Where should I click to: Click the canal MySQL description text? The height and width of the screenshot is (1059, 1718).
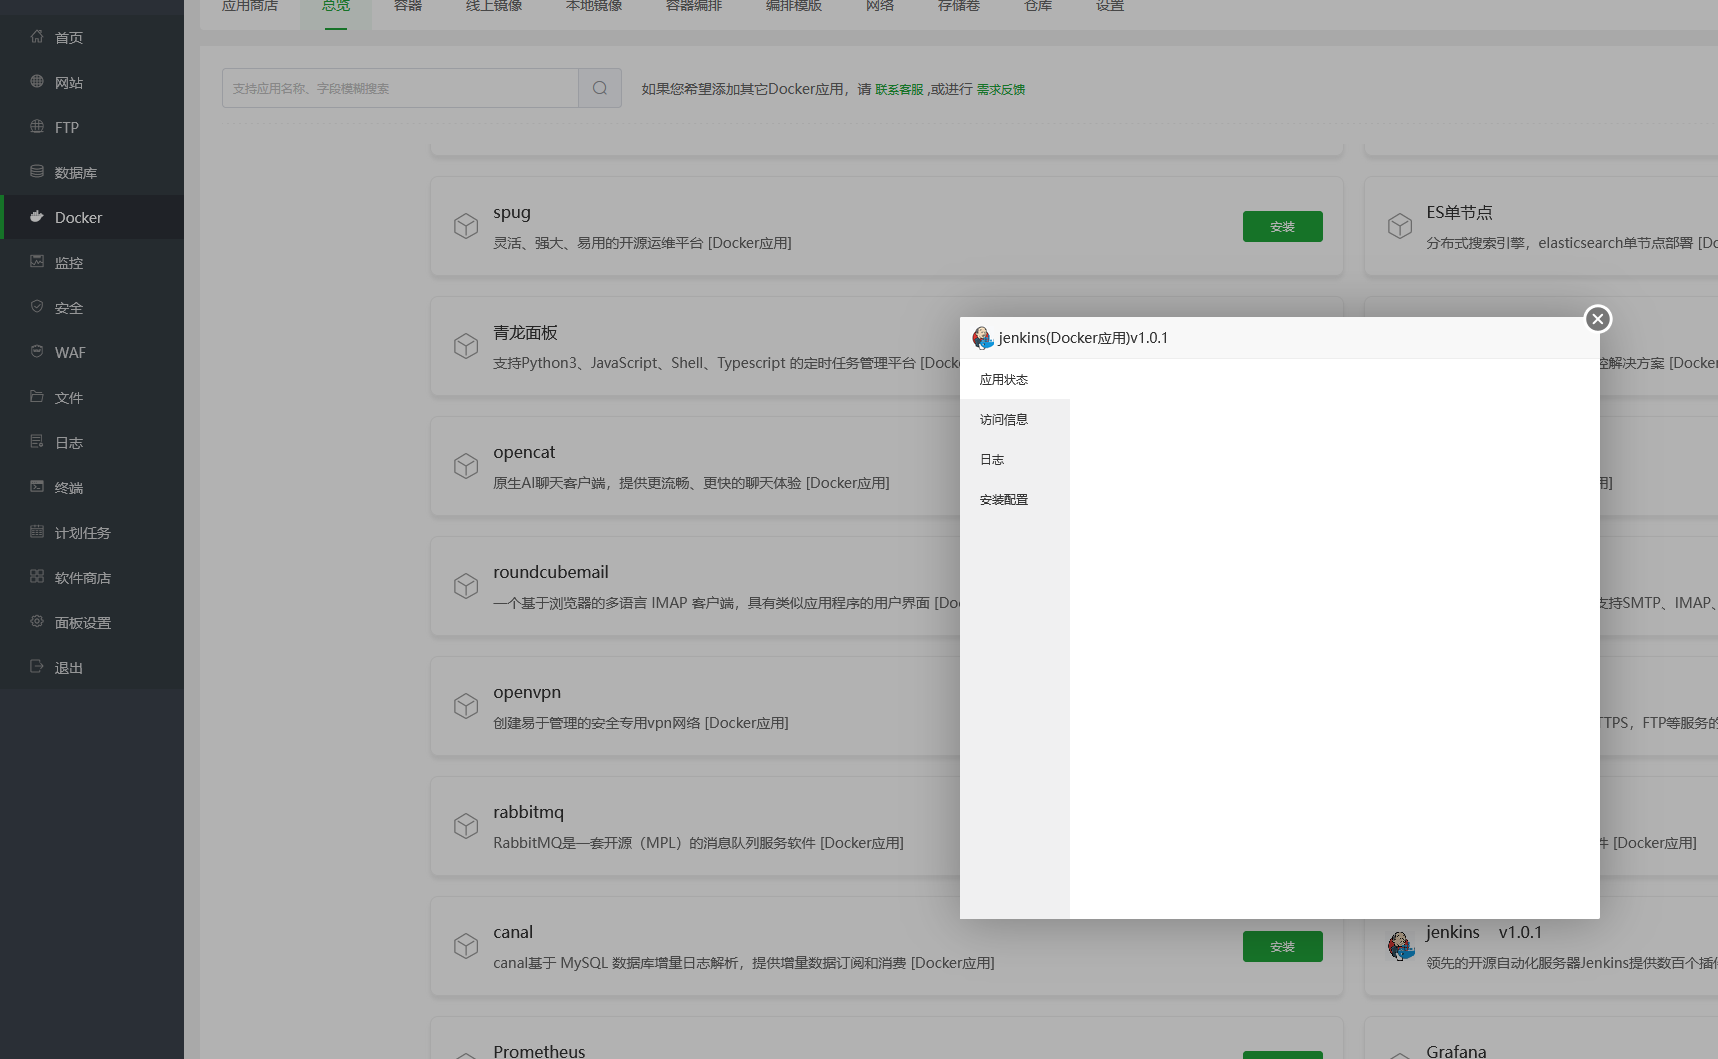[743, 963]
